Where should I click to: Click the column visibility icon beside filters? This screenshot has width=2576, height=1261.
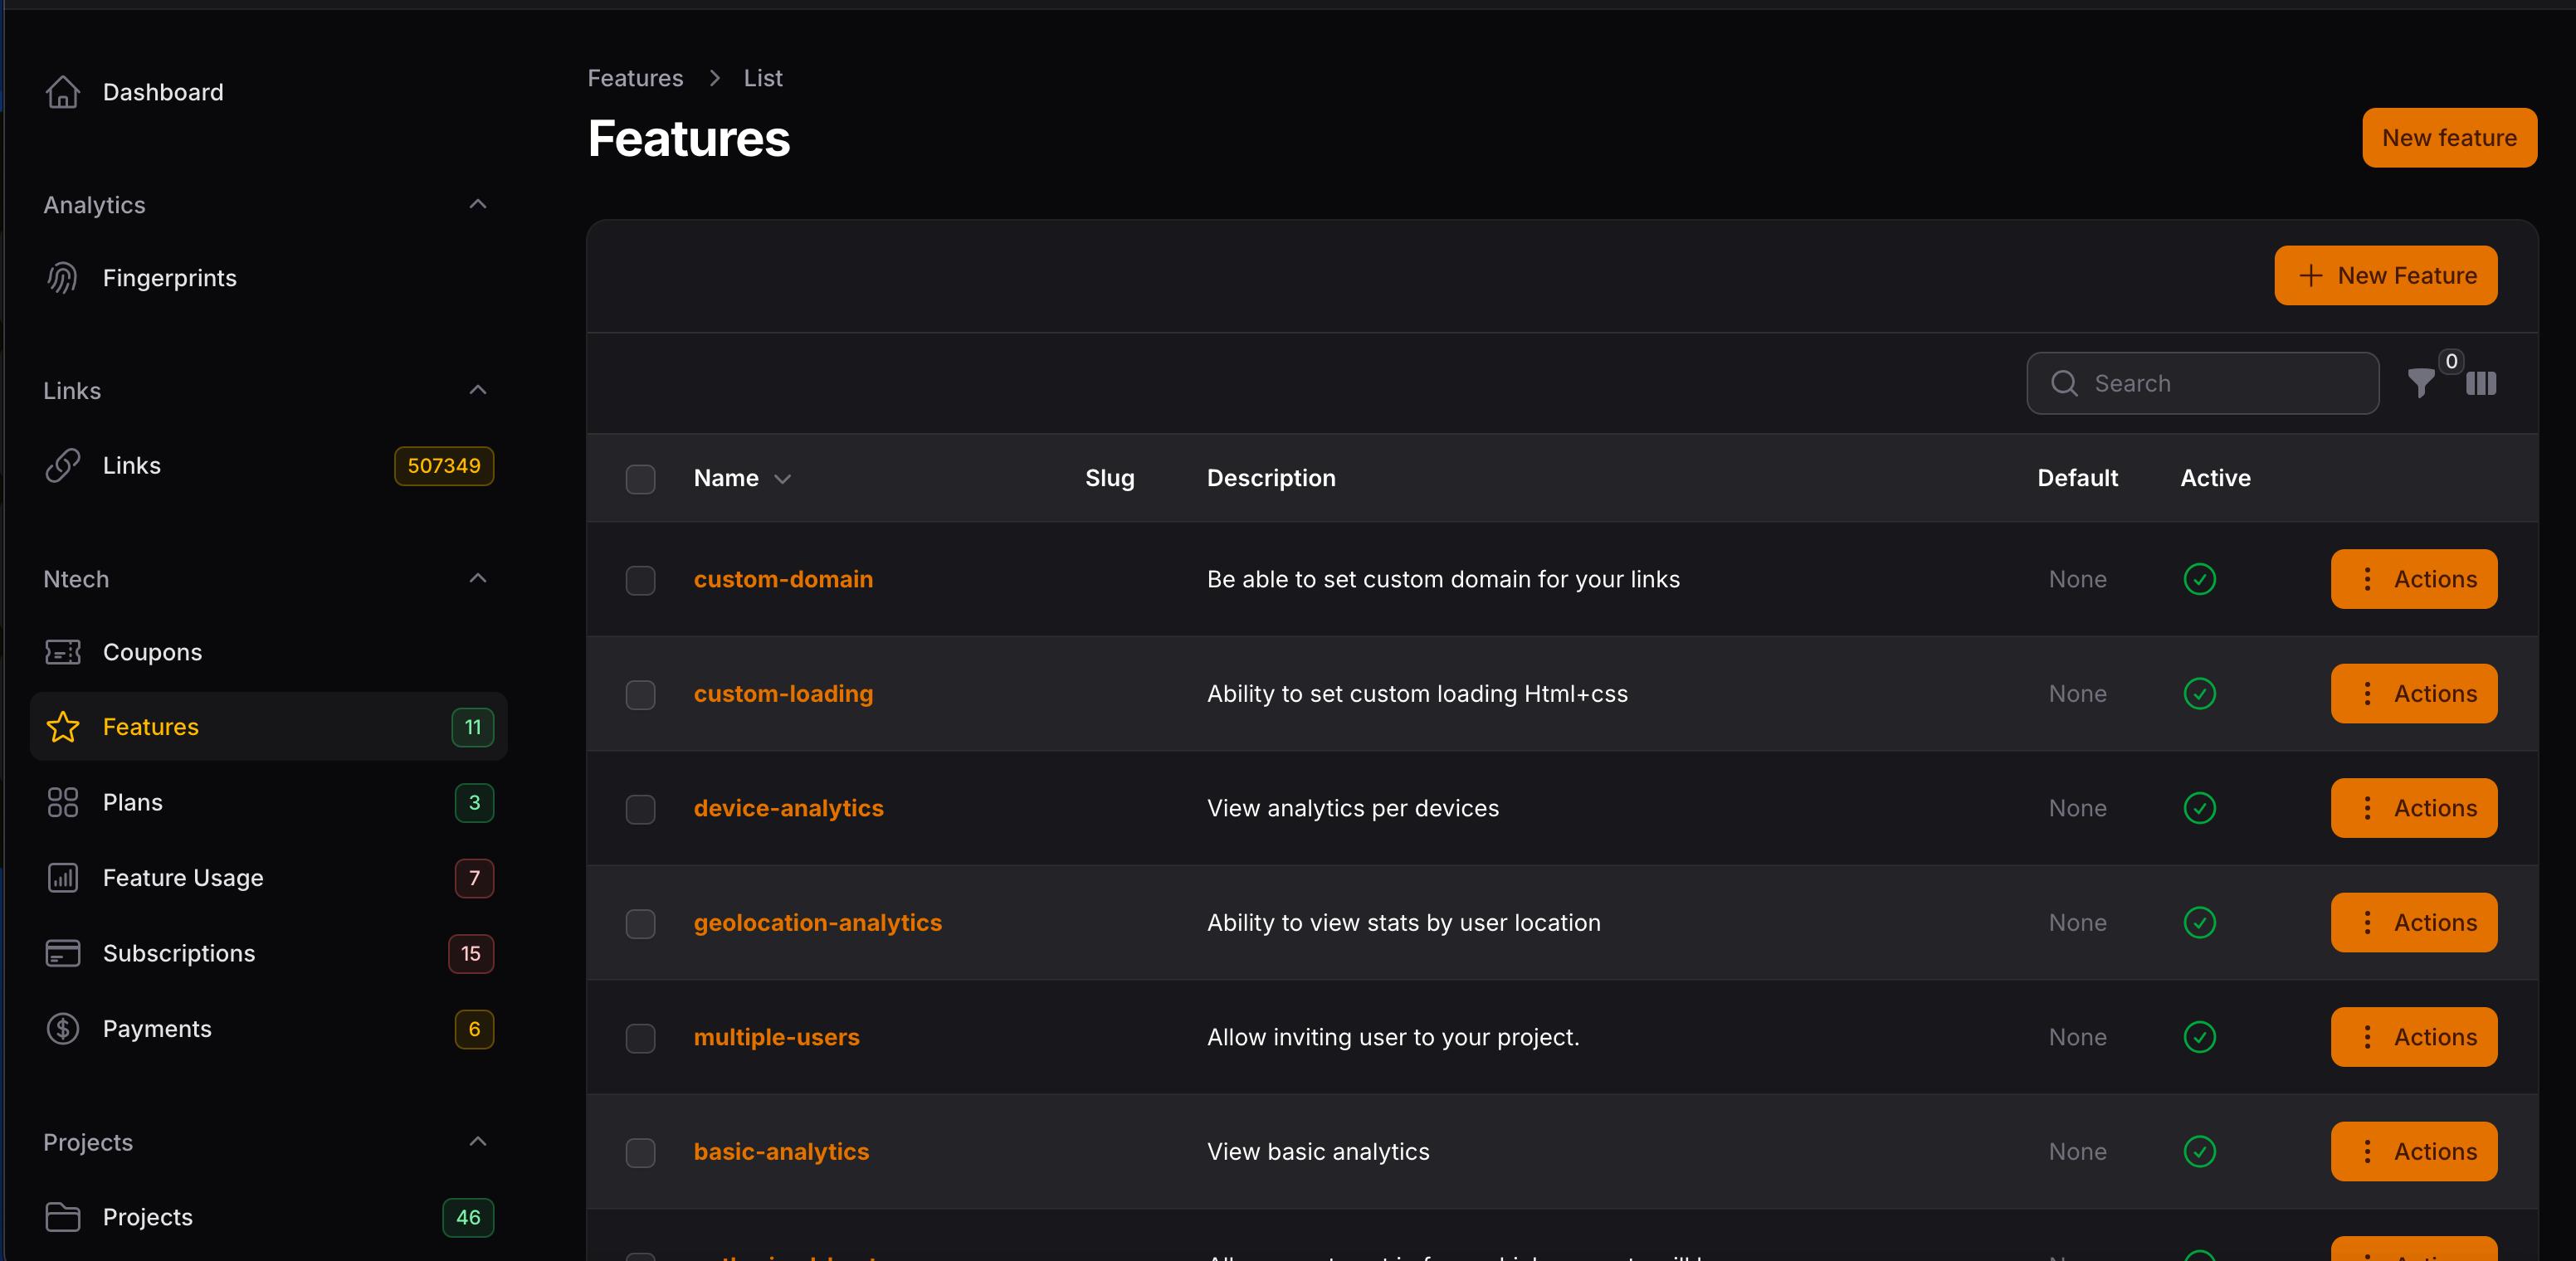point(2483,384)
